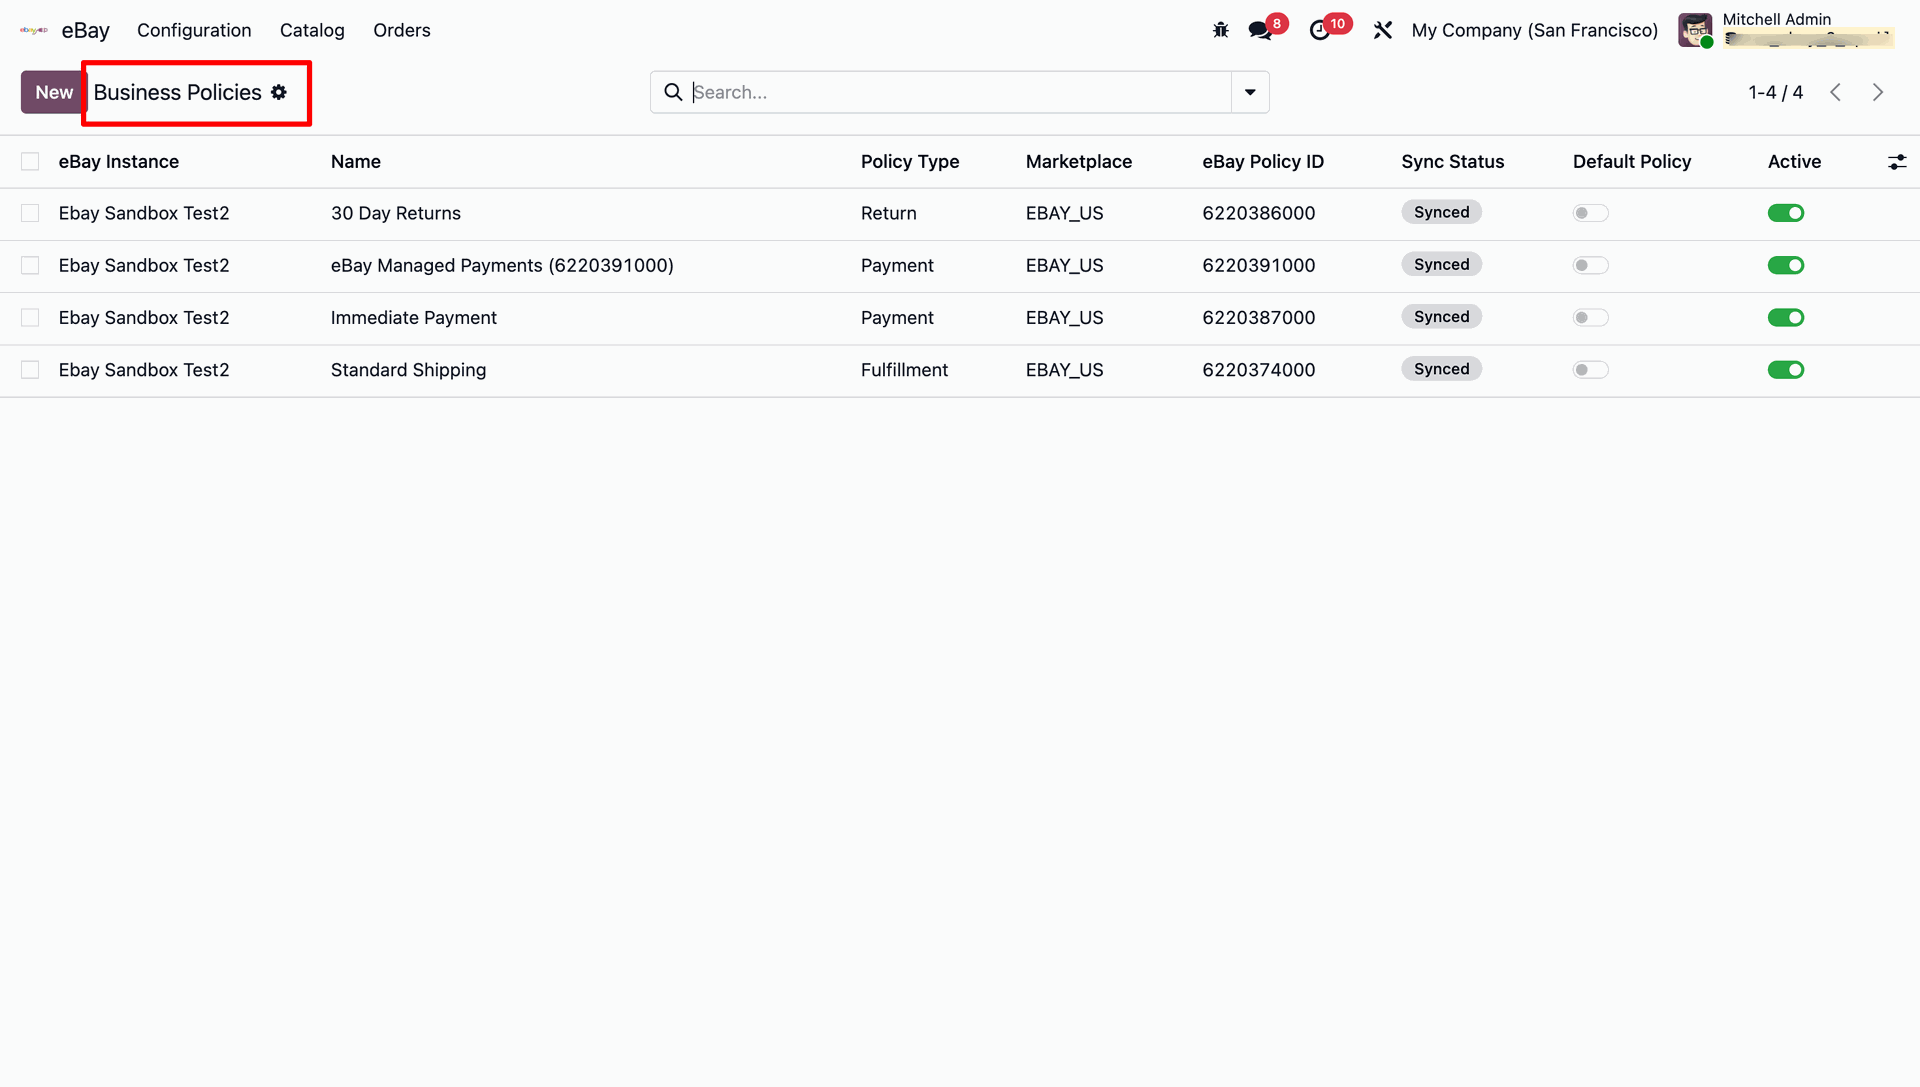
Task: Click policy ID 6220386000
Action: [1259, 213]
